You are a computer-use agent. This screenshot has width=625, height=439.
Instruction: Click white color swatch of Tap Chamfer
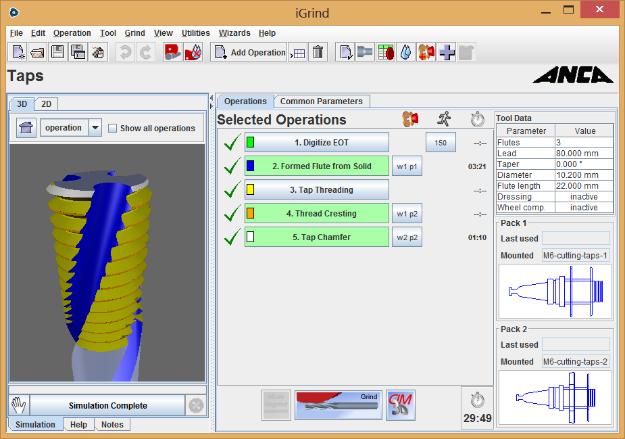click(250, 237)
